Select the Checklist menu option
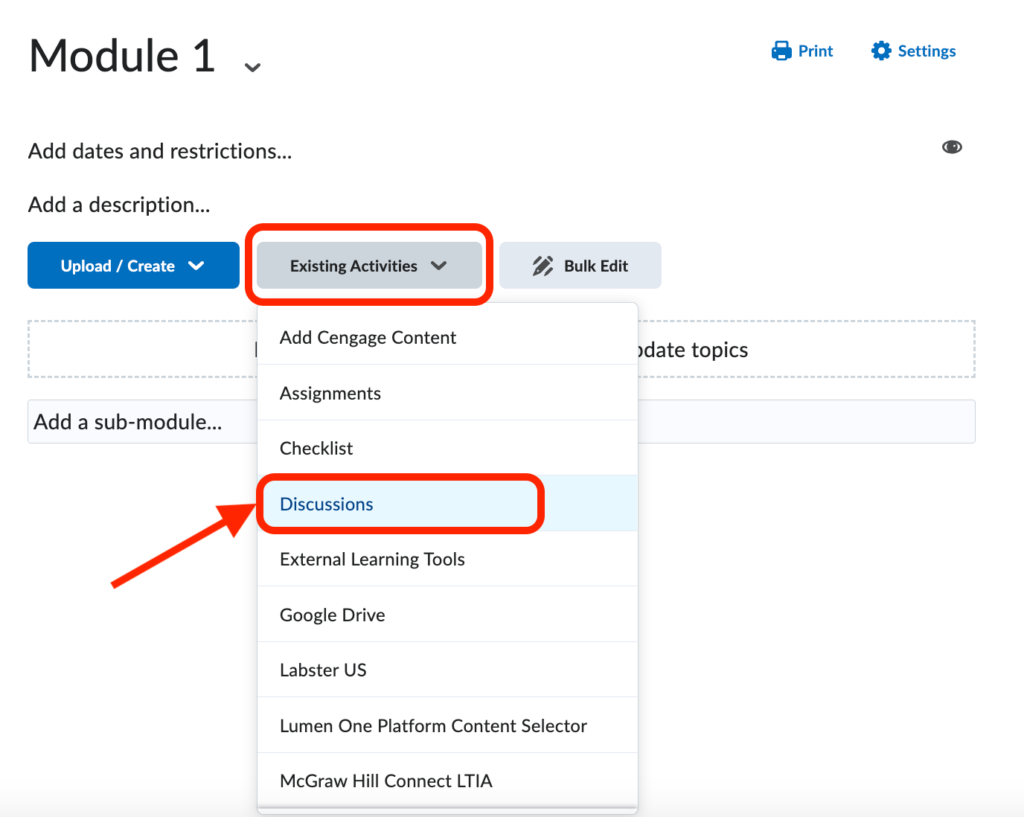The height and width of the screenshot is (817, 1024). point(316,449)
